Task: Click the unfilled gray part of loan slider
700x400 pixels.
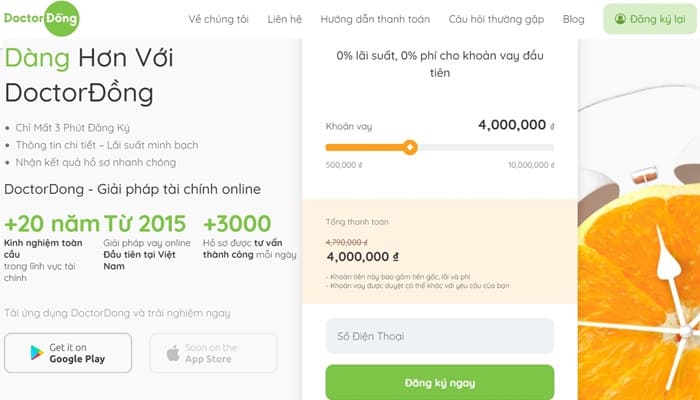Action: (x=485, y=147)
